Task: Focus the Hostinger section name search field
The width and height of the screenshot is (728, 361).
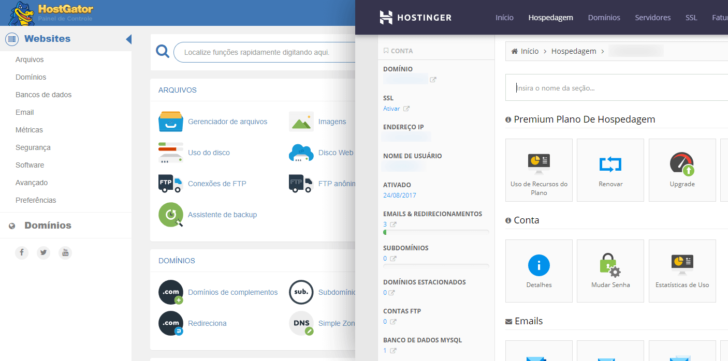Action: coord(617,88)
